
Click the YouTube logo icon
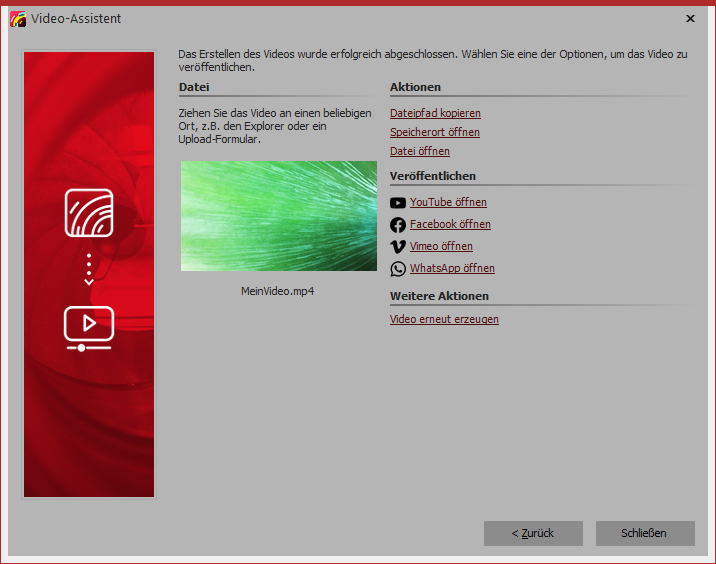click(x=398, y=203)
